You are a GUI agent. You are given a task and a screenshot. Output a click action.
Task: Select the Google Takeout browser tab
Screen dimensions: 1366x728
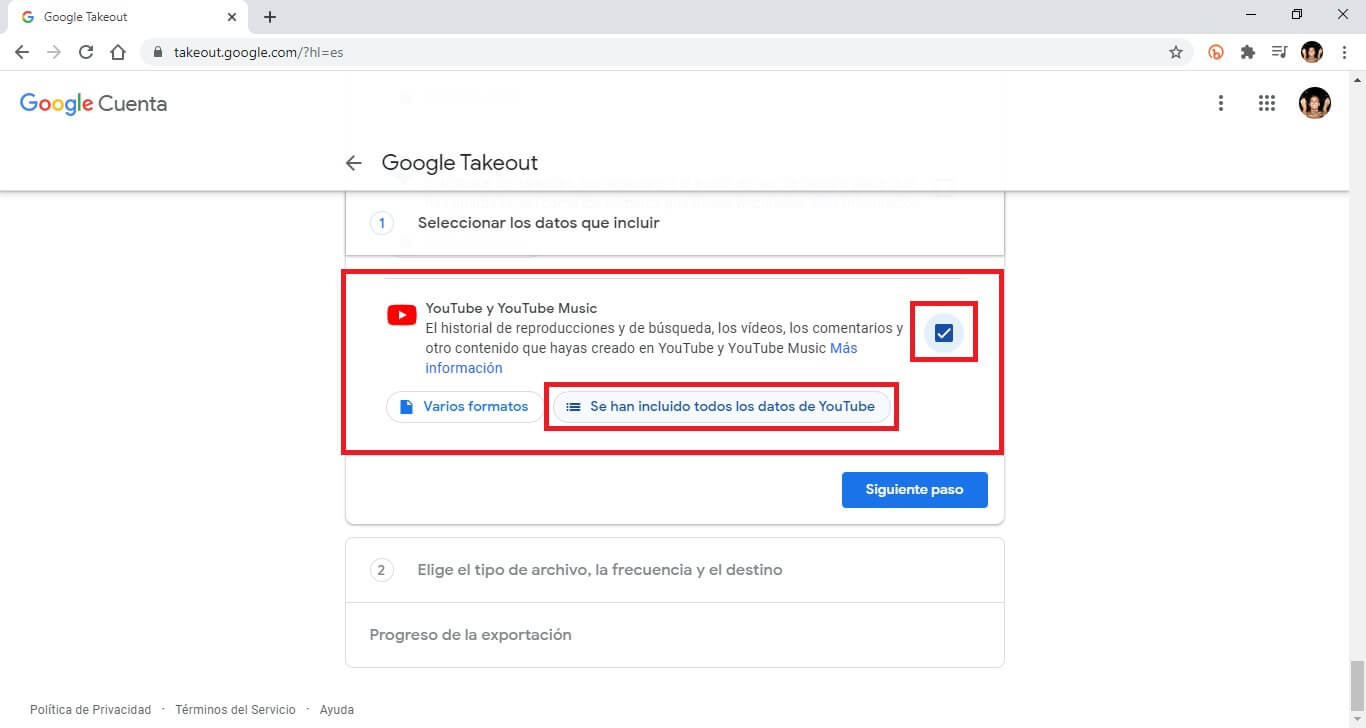click(128, 17)
